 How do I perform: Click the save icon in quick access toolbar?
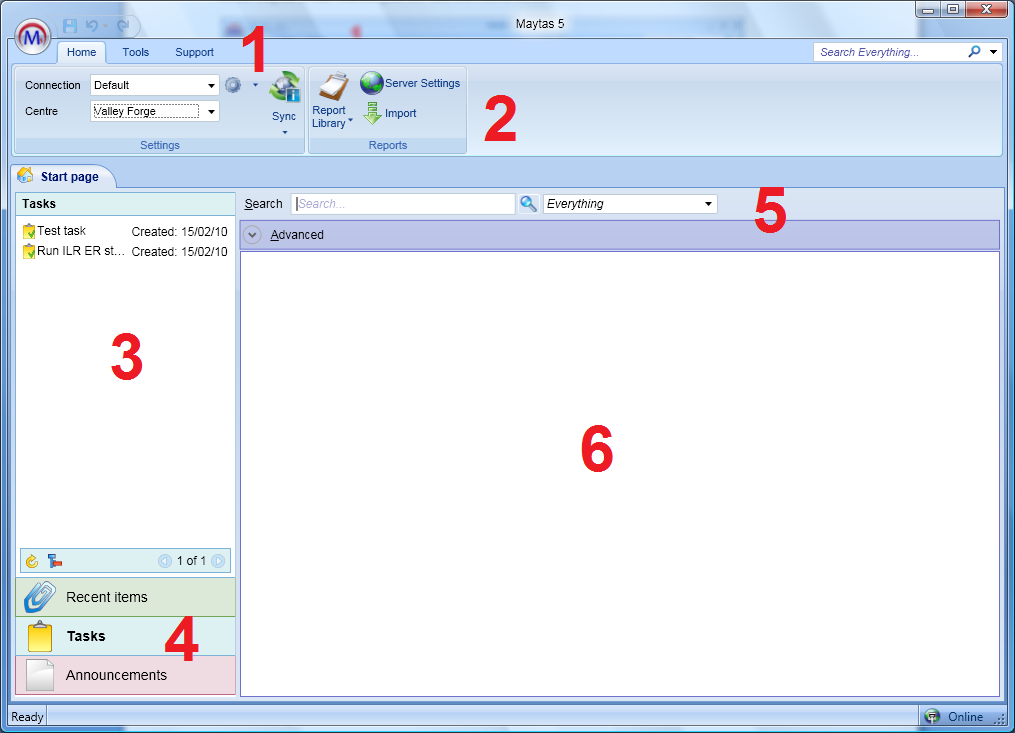coord(70,25)
